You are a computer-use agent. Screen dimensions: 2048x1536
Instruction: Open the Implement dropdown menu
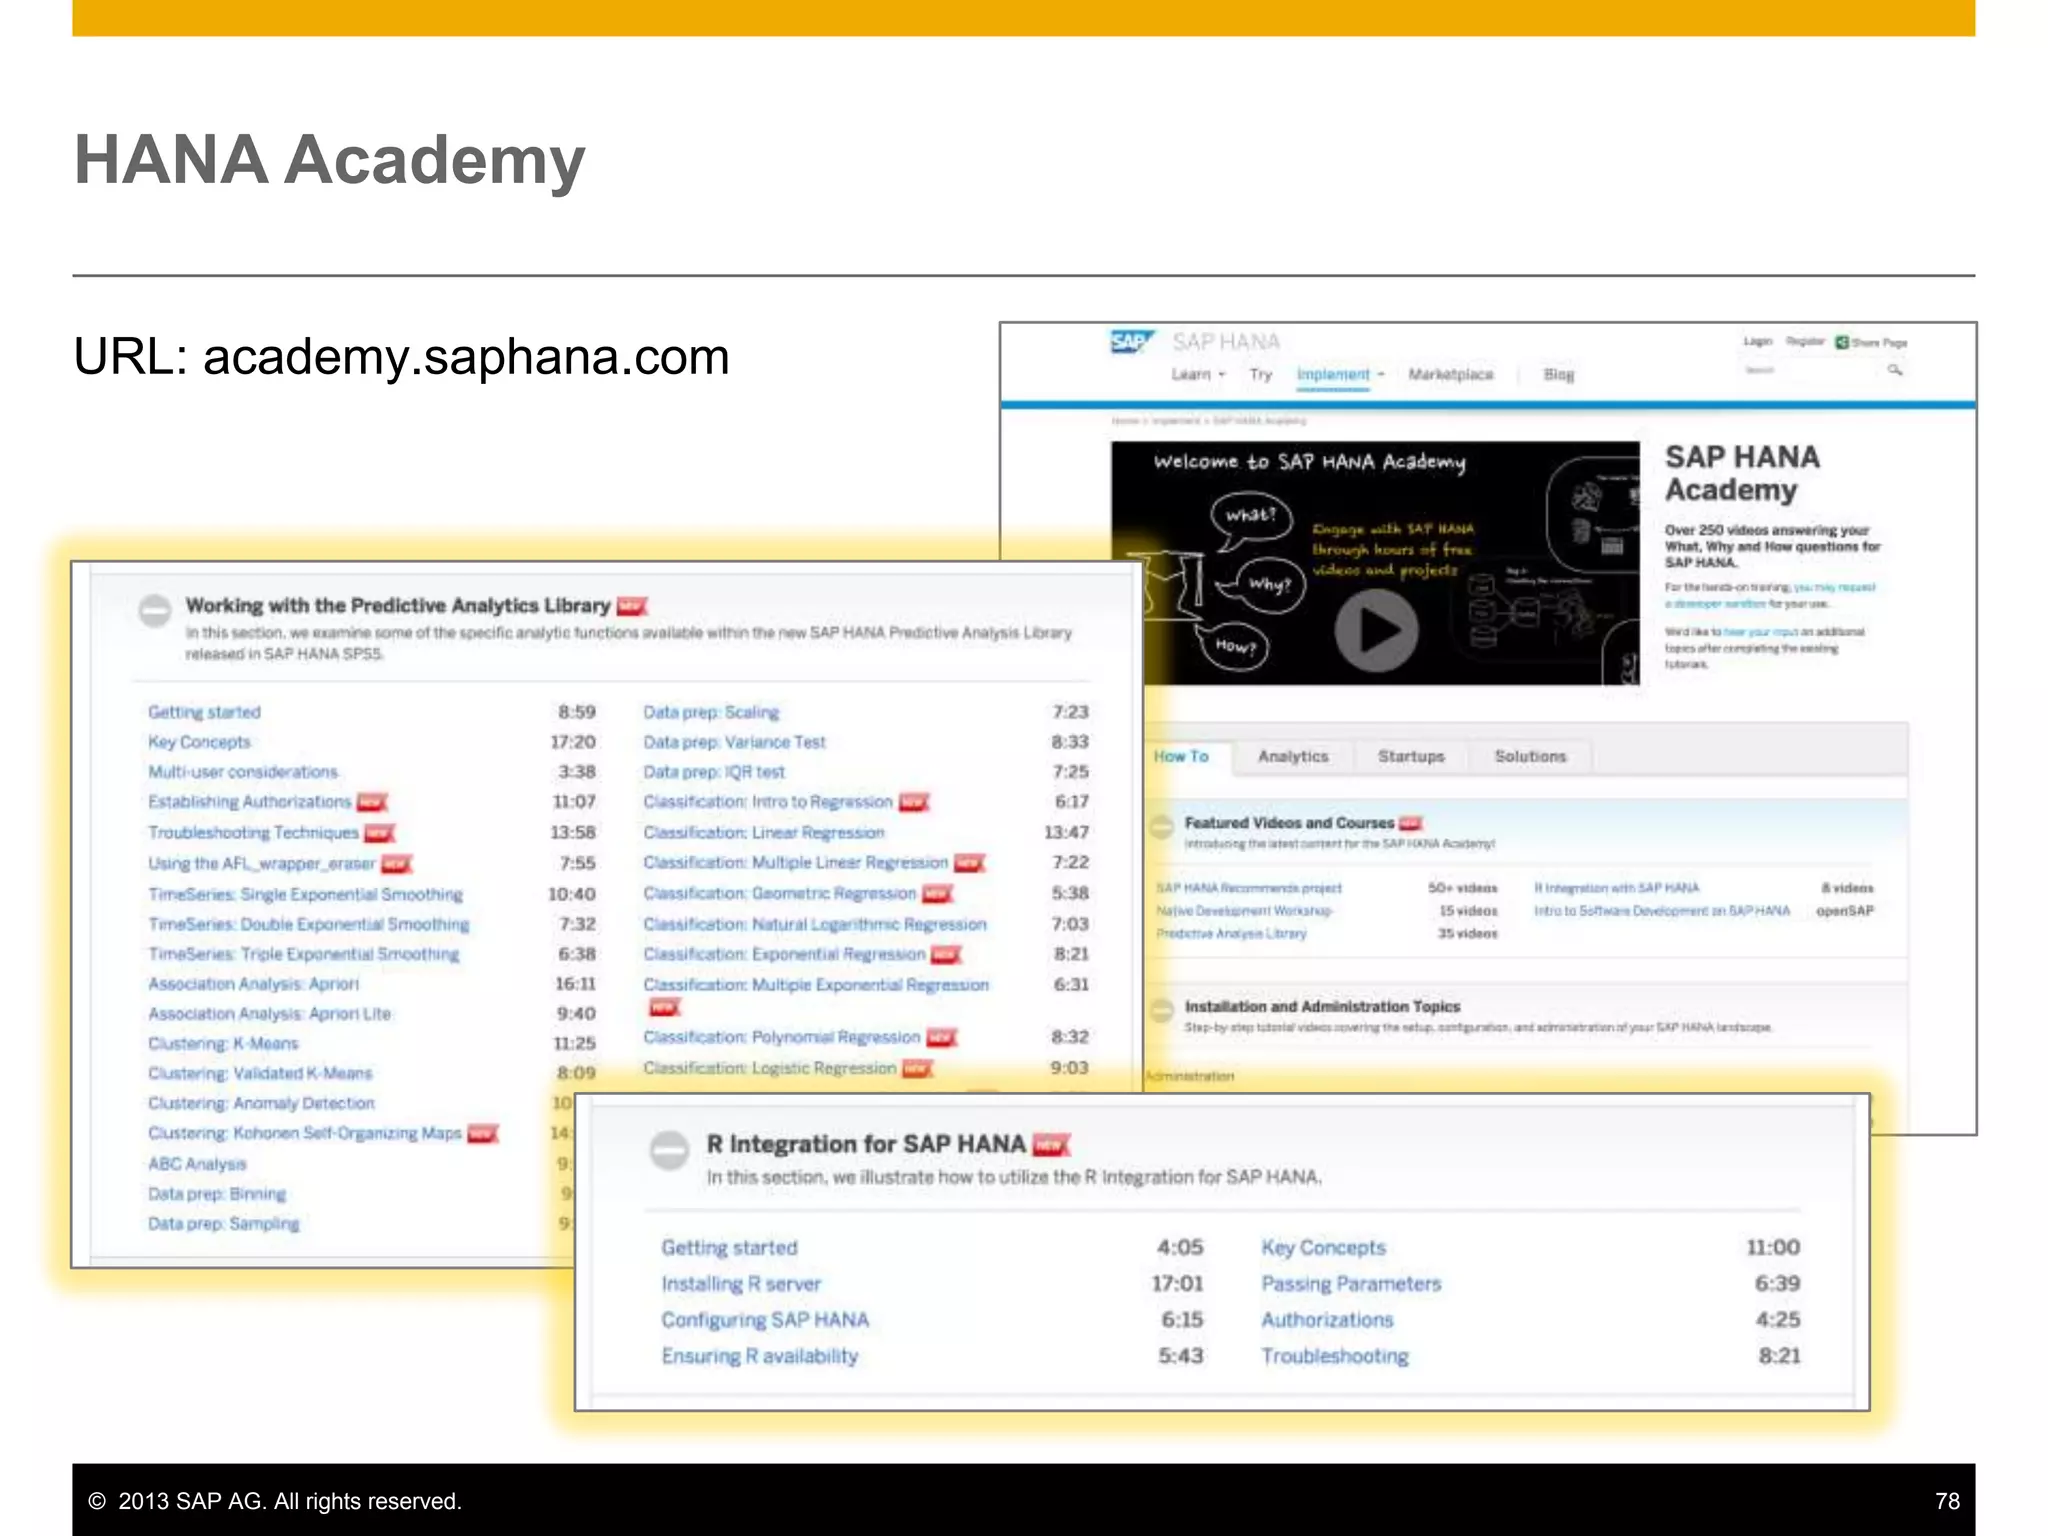[1340, 374]
